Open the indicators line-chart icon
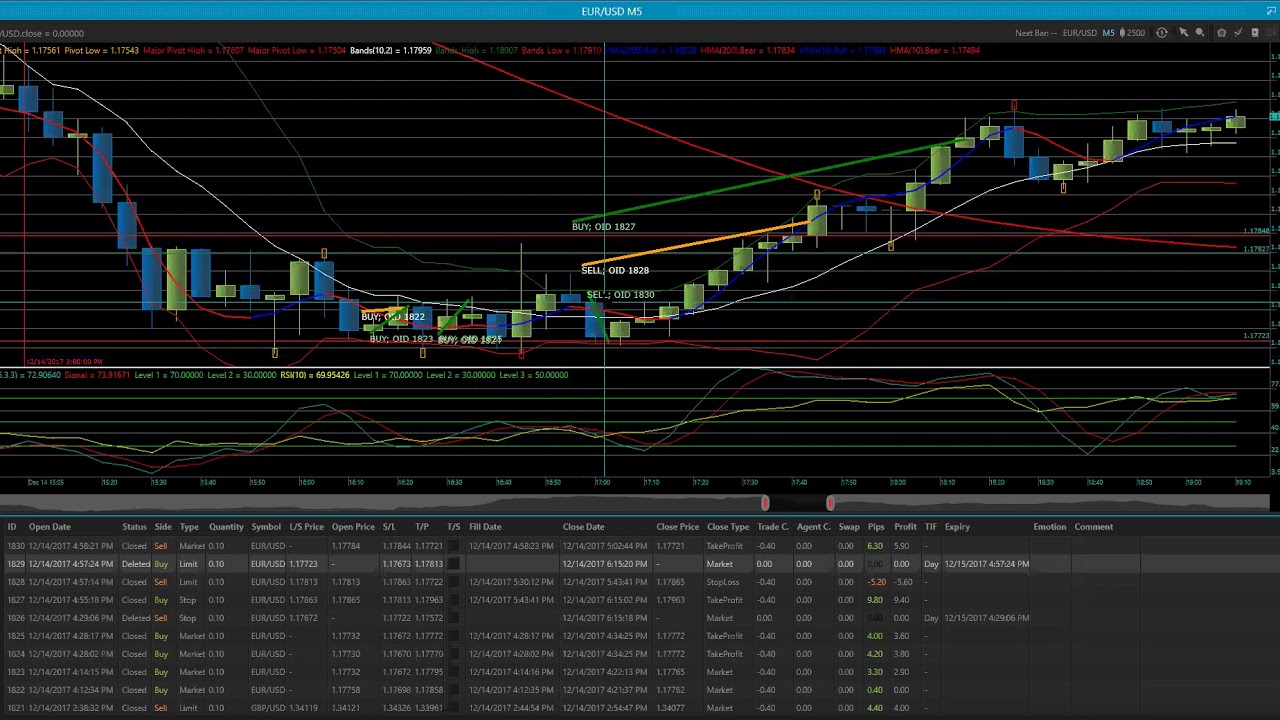This screenshot has height=720, width=1280. click(x=1238, y=33)
